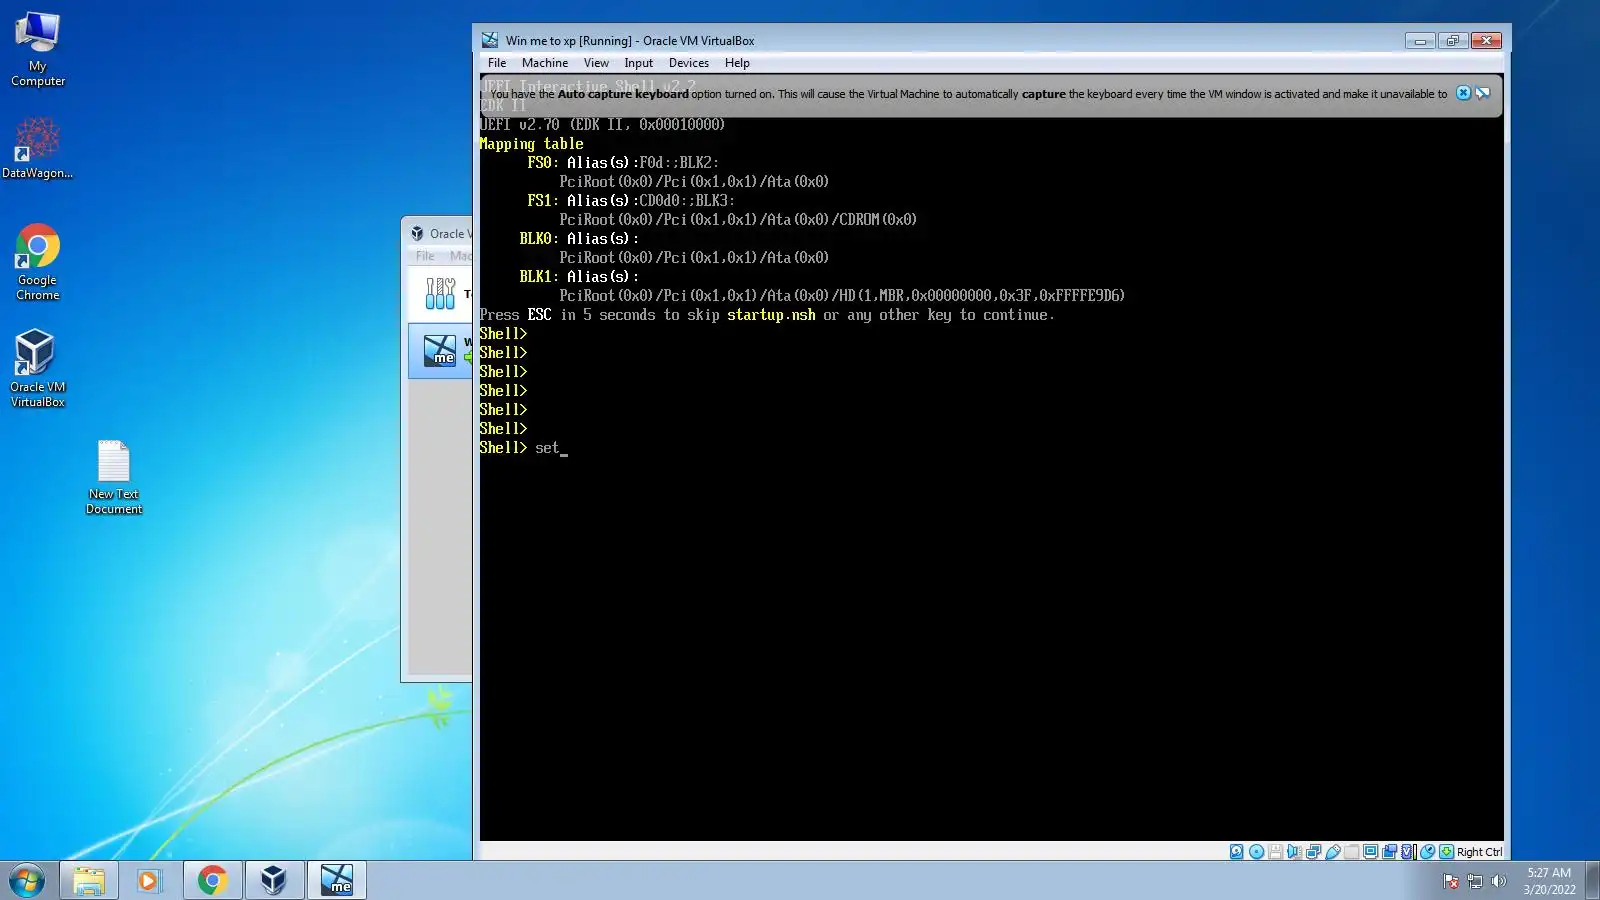Select the DataWagon desktop shortcut
The width and height of the screenshot is (1600, 900).
coord(37,148)
